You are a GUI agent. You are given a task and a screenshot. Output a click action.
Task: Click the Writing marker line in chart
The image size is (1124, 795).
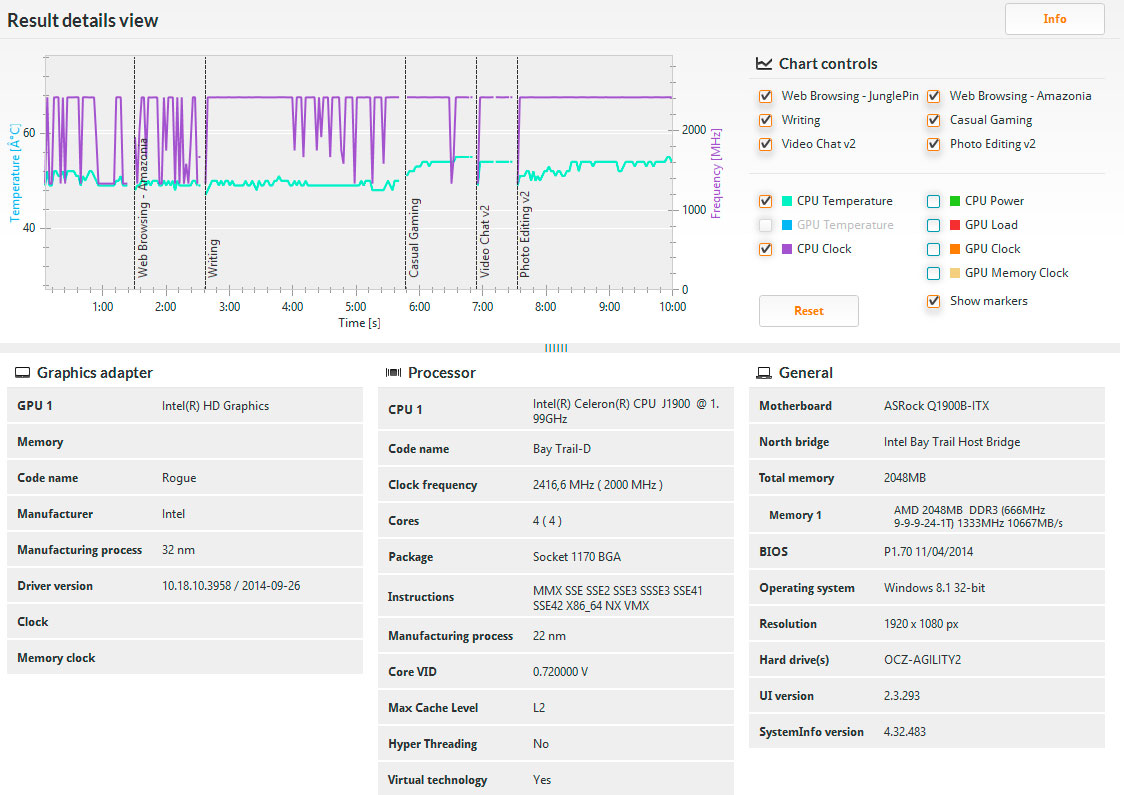[x=206, y=200]
